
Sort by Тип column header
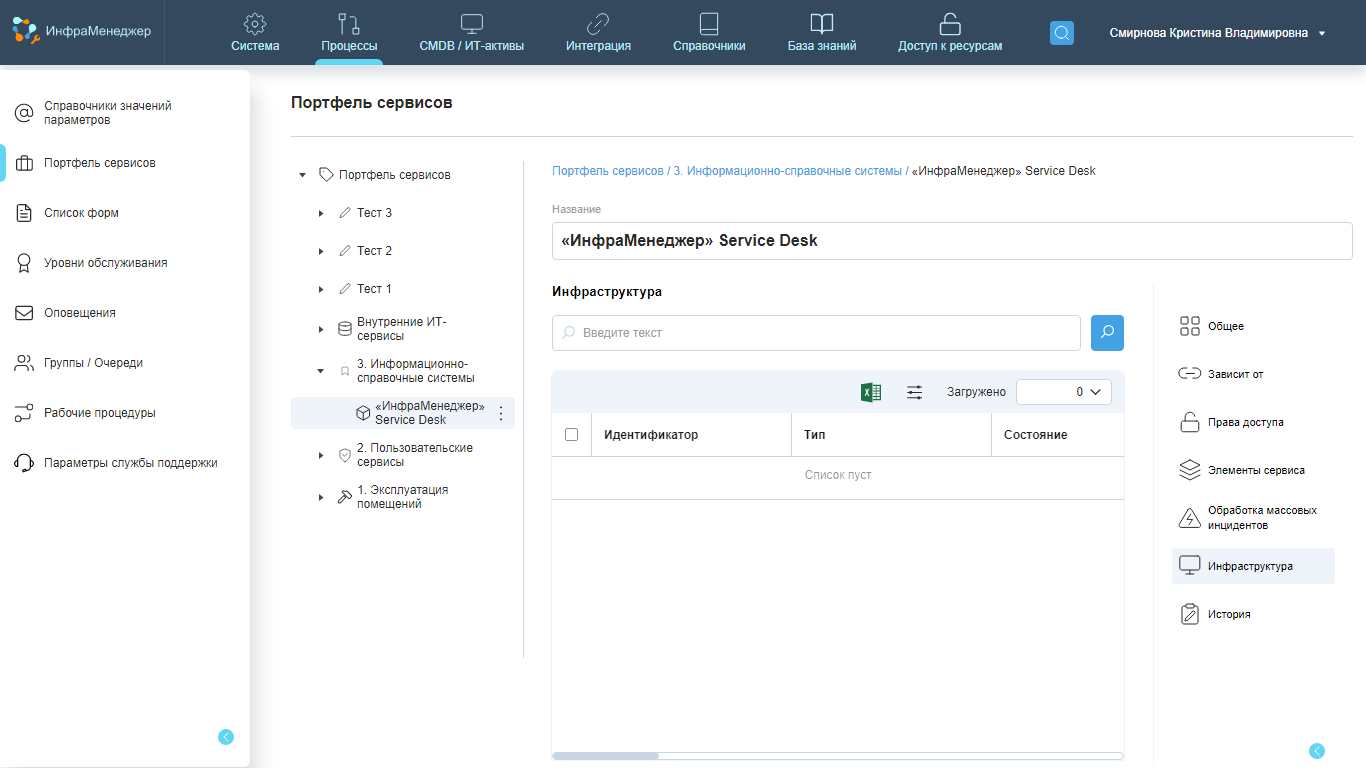coord(815,435)
